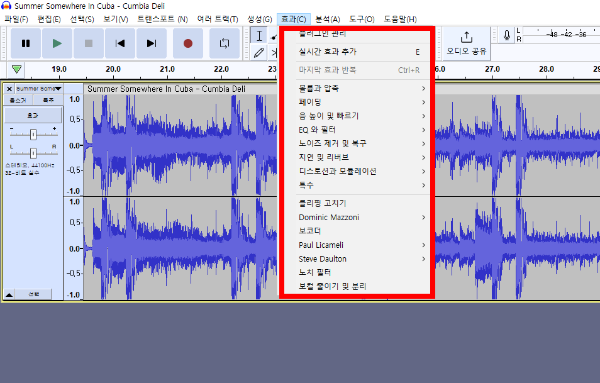This screenshot has width=600, height=383.
Task: Click the microphone record meter icon
Action: click(x=507, y=36)
